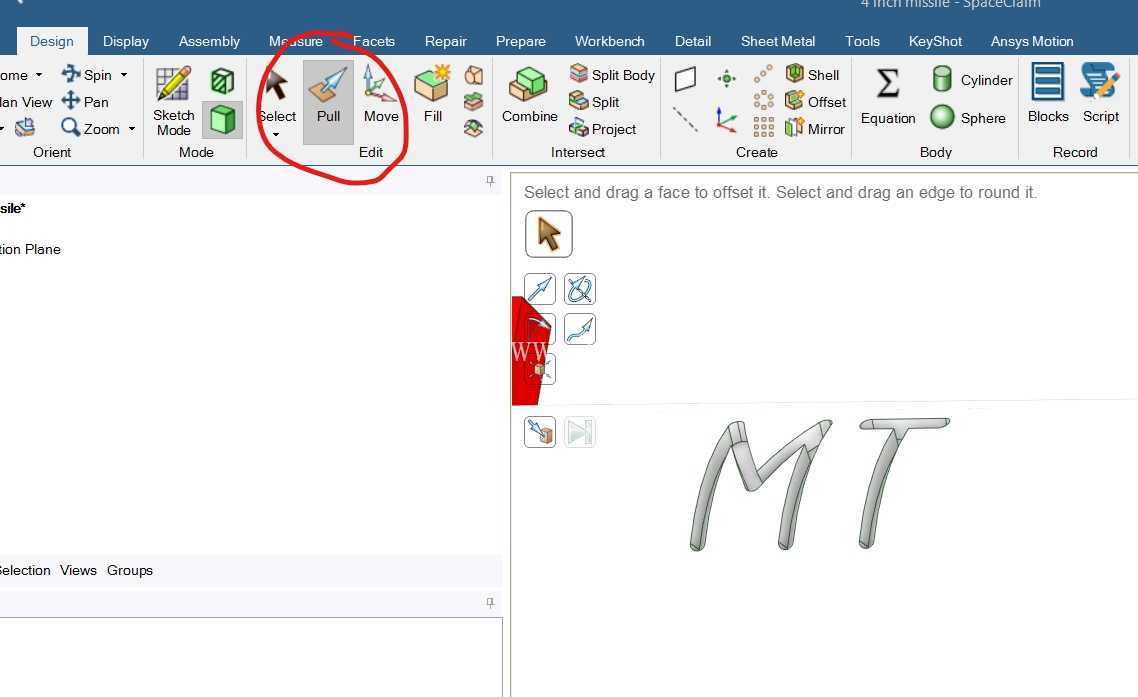Toggle the upper panel pin icon
Image resolution: width=1138 pixels, height=697 pixels.
[490, 181]
